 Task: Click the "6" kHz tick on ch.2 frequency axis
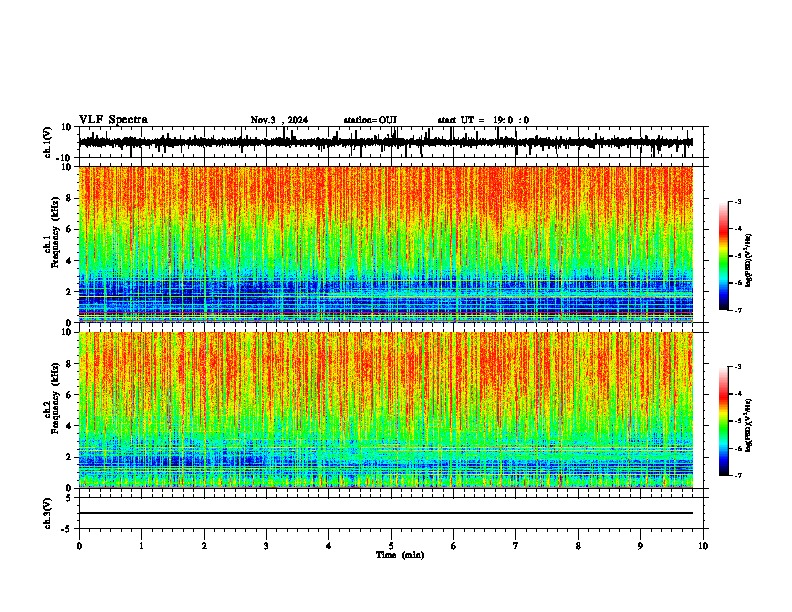coord(69,395)
